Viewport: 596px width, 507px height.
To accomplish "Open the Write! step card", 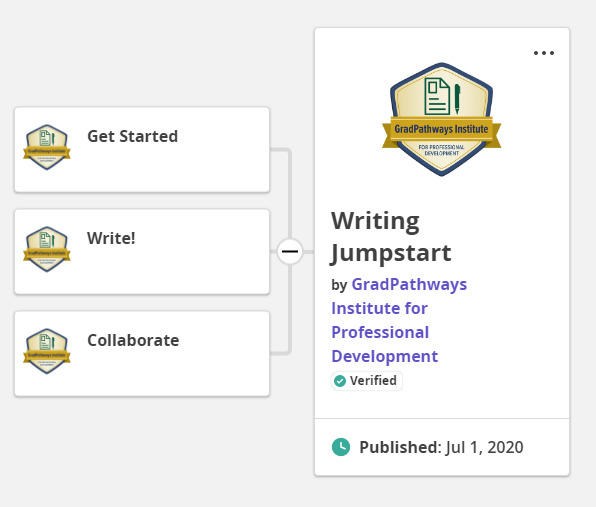I will coord(142,252).
